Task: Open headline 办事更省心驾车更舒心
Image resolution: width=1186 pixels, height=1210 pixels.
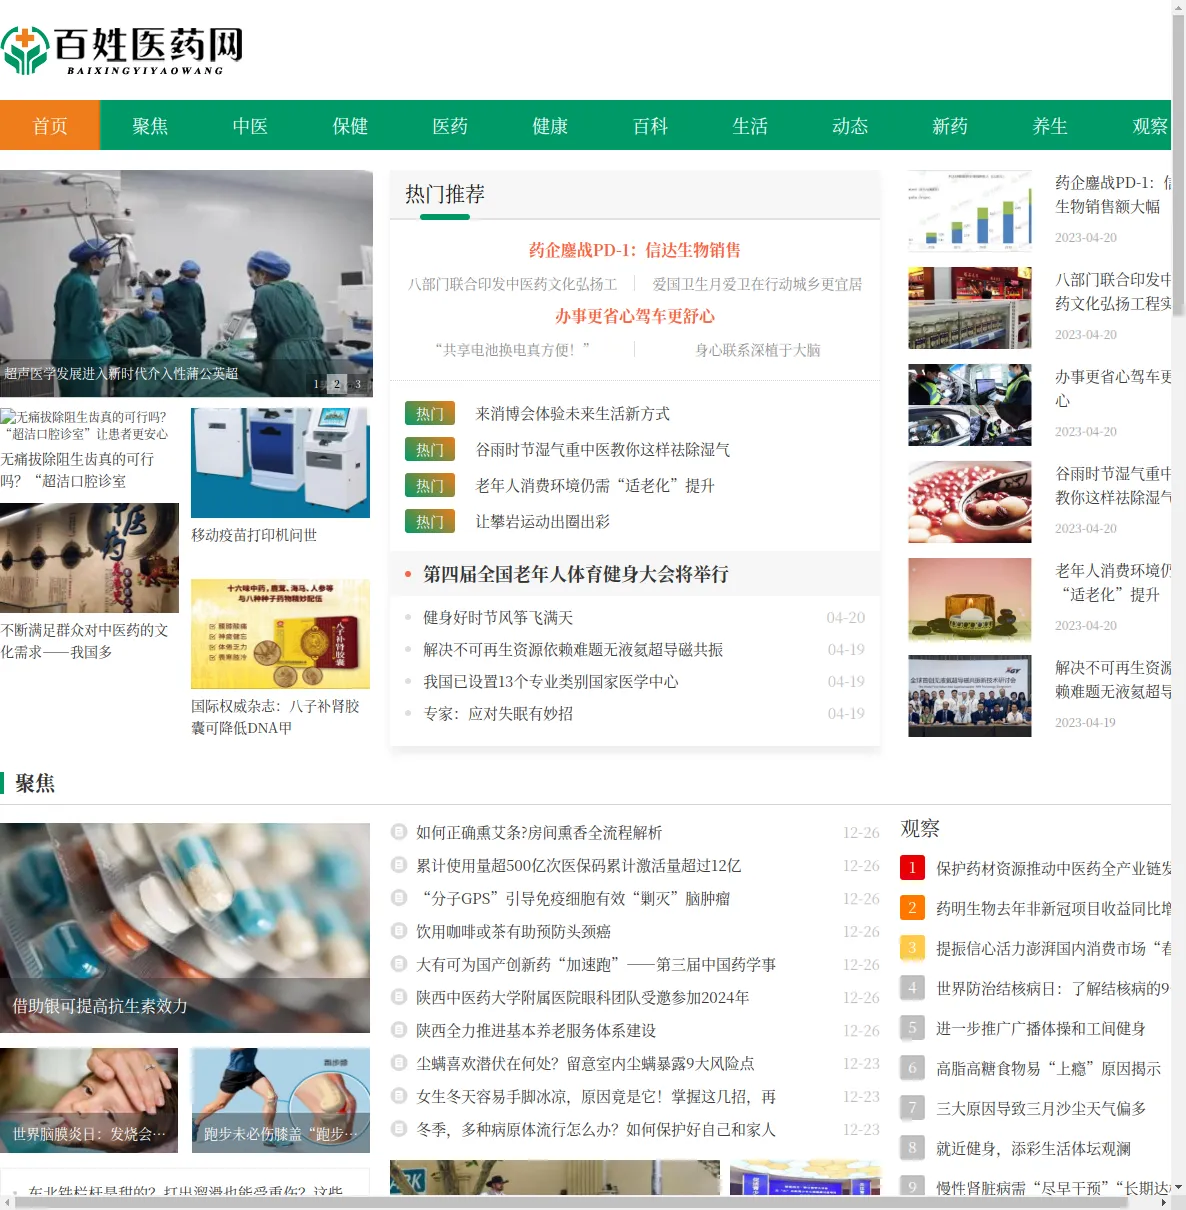Action: tap(635, 316)
